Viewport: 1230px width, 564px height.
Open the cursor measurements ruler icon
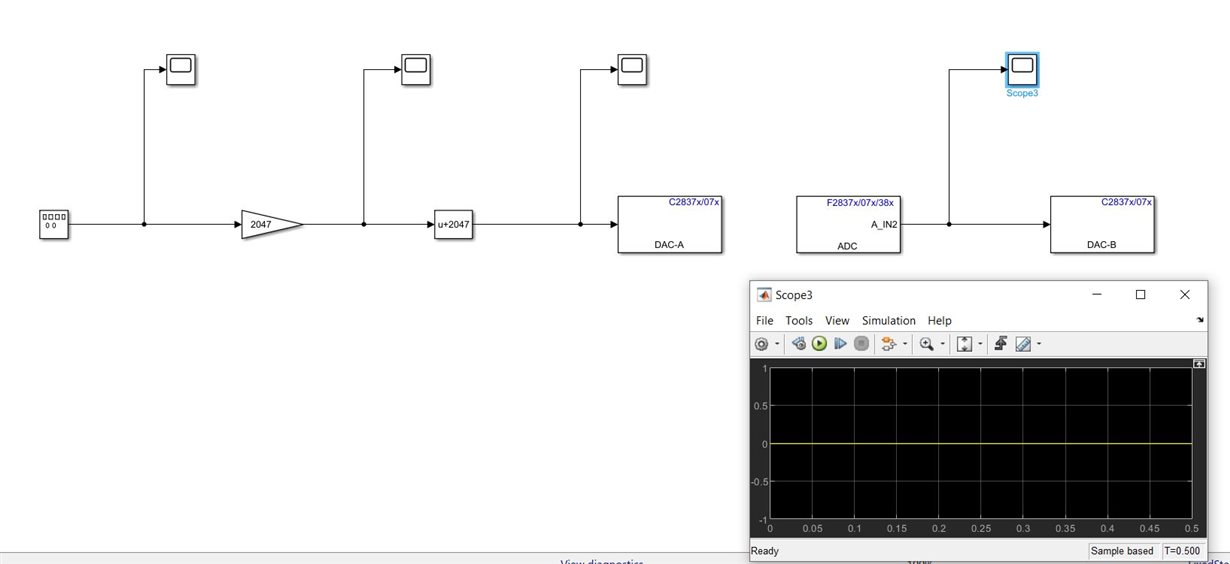[1023, 343]
